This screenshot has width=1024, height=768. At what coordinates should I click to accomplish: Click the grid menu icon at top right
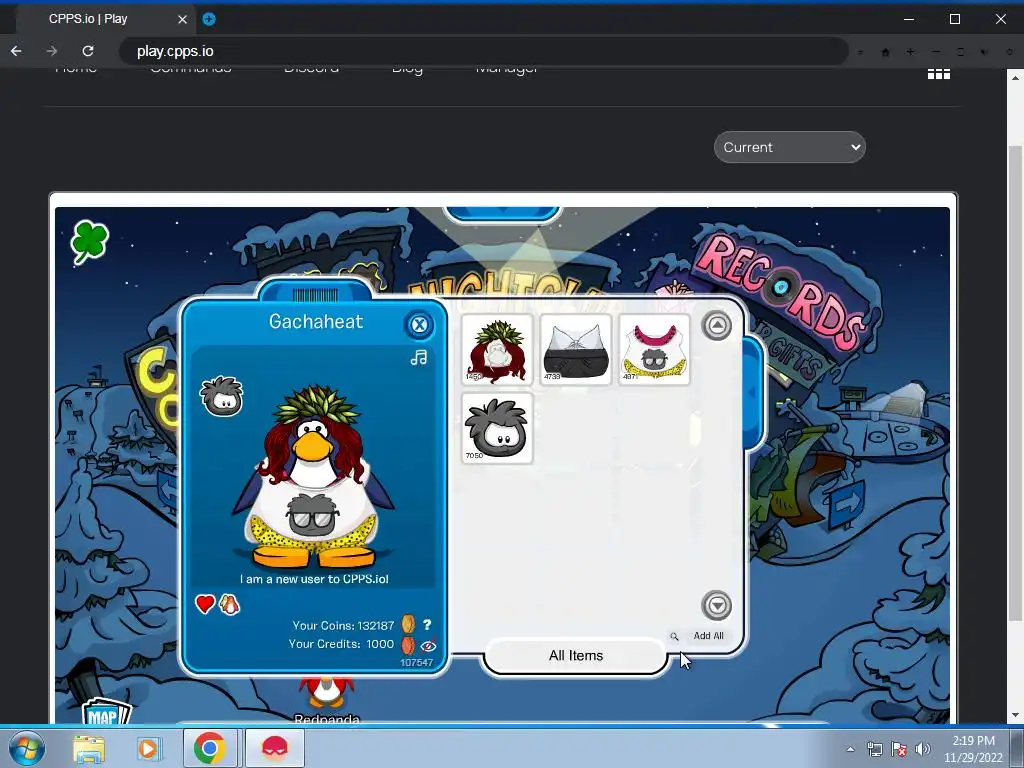[x=938, y=74]
